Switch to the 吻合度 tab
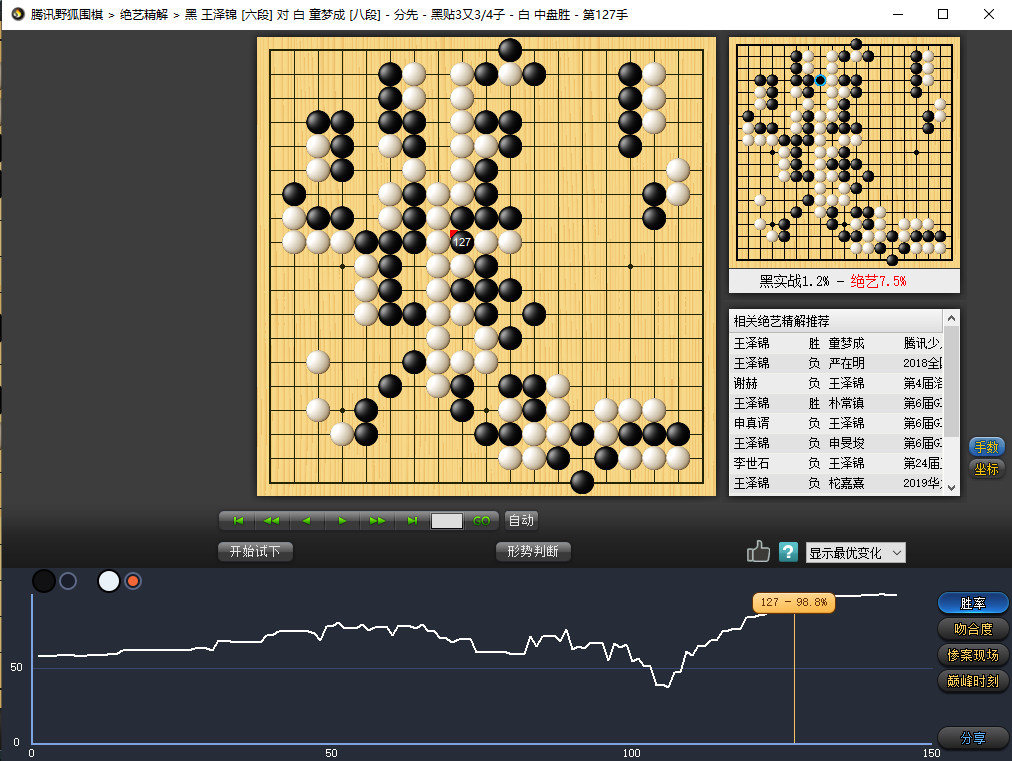Screen dimensions: 1012x761 [x=973, y=629]
